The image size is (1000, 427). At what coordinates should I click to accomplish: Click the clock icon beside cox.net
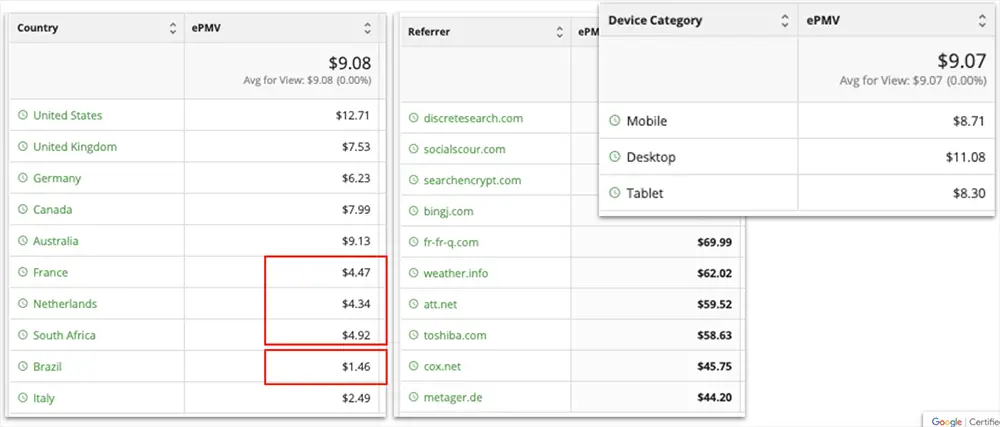413,366
